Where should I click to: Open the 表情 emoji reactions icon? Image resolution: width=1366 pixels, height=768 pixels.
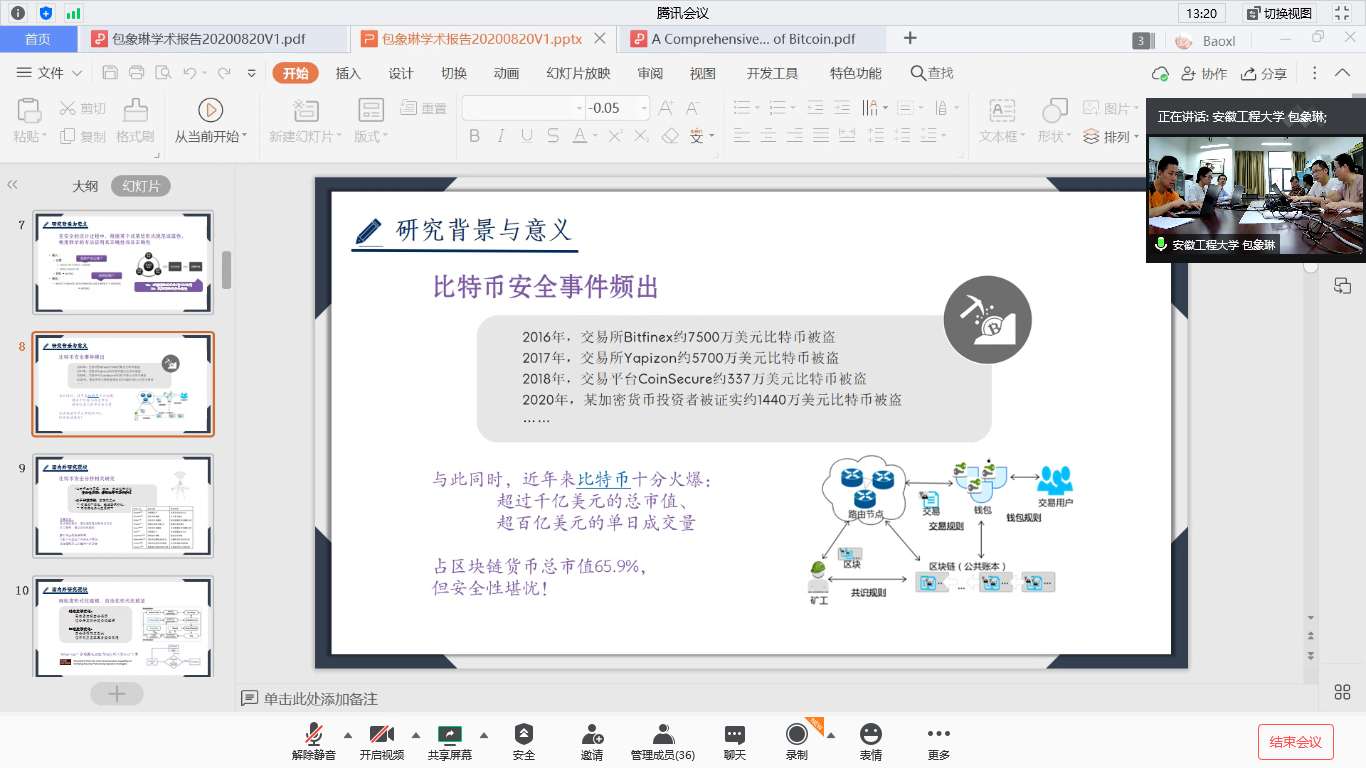(x=871, y=735)
